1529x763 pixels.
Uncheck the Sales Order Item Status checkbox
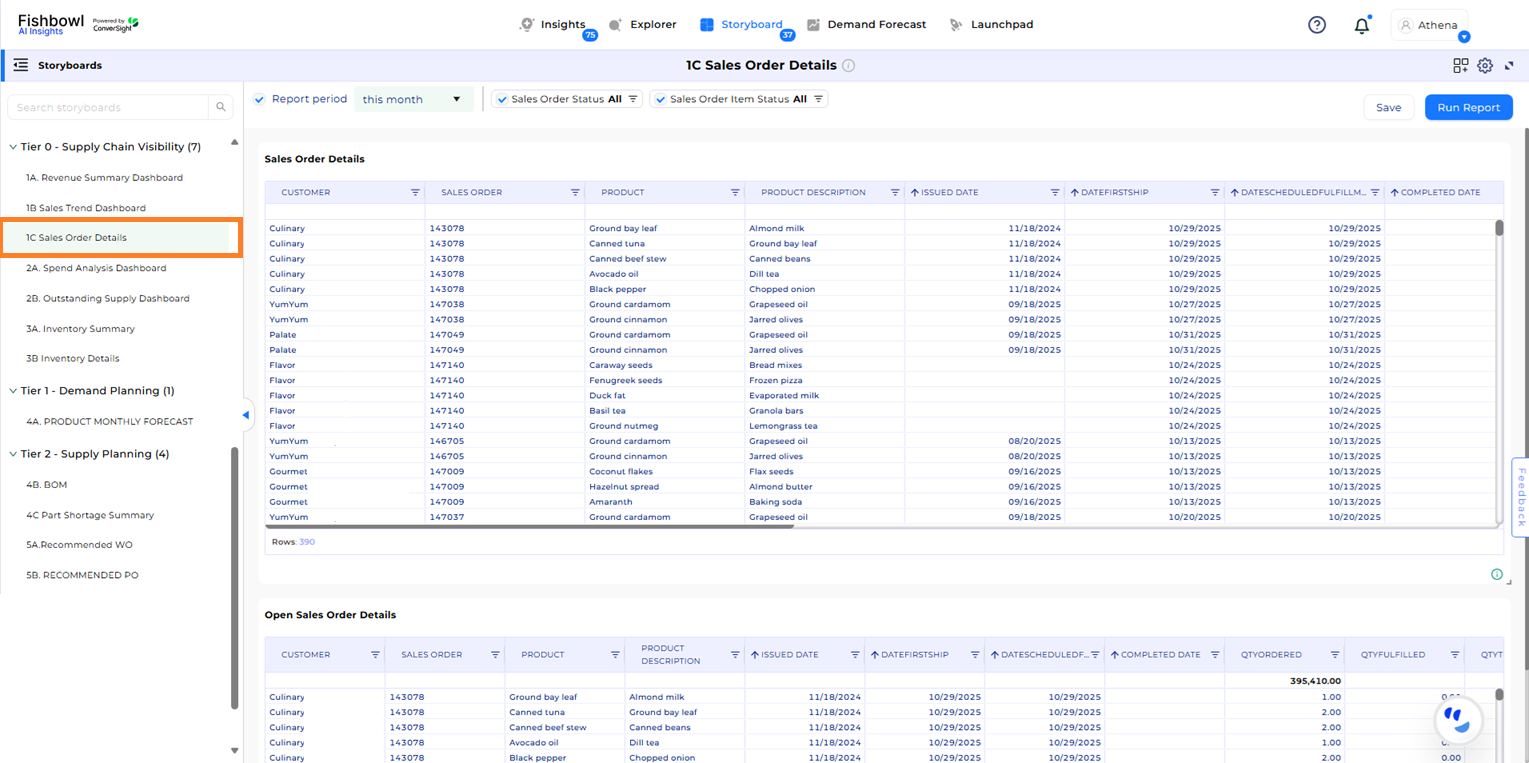click(x=659, y=98)
